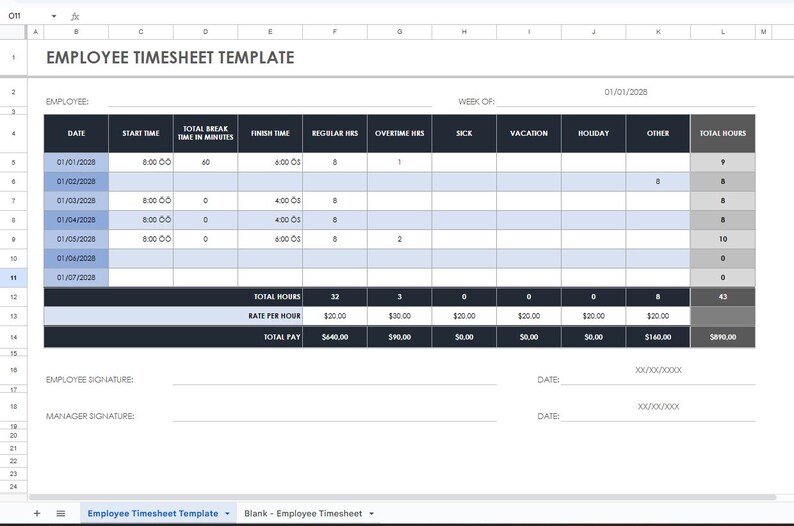Select start time for 01/03/2028 row

coord(141,201)
